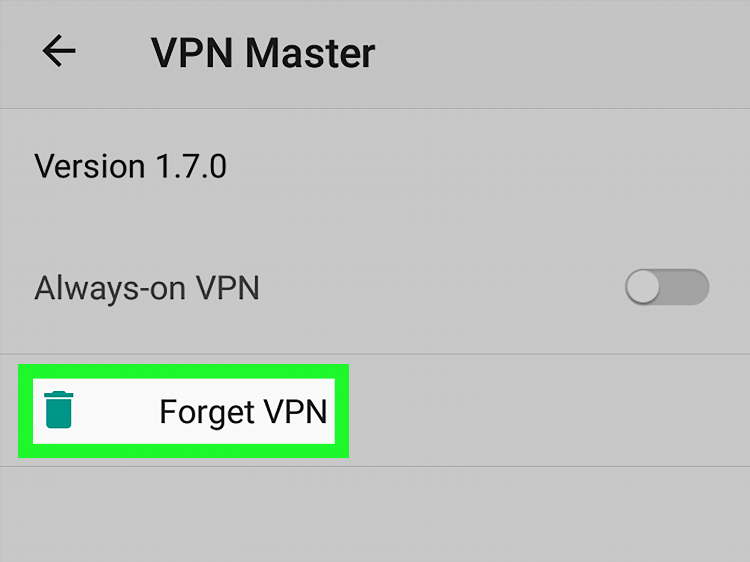Select the Forget VPN text label
Image resolution: width=750 pixels, height=562 pixels.
coord(243,412)
